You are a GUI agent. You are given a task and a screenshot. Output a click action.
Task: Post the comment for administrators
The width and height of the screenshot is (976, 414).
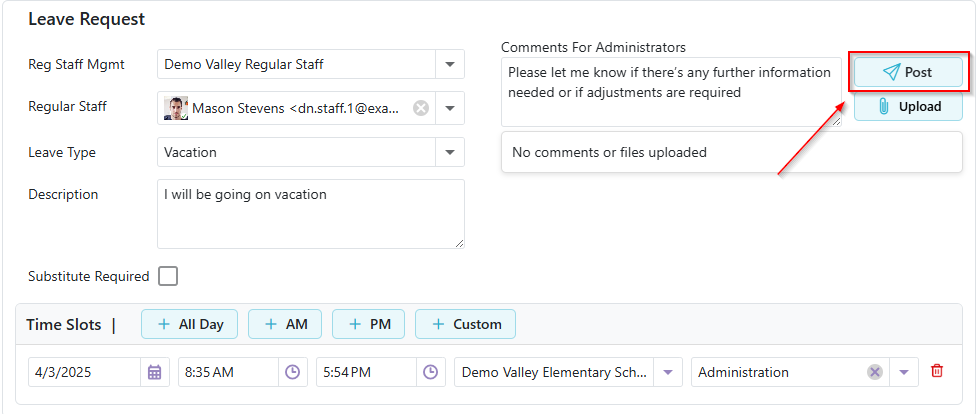tap(908, 72)
